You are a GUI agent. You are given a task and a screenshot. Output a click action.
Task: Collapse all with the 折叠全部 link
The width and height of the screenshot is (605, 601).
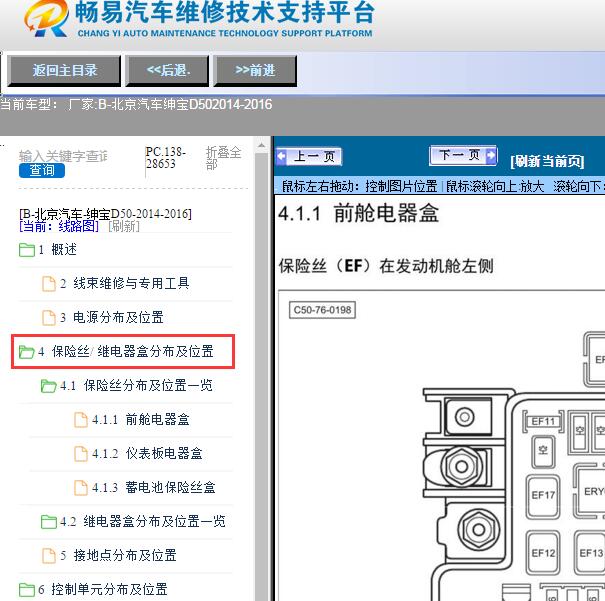click(x=223, y=158)
